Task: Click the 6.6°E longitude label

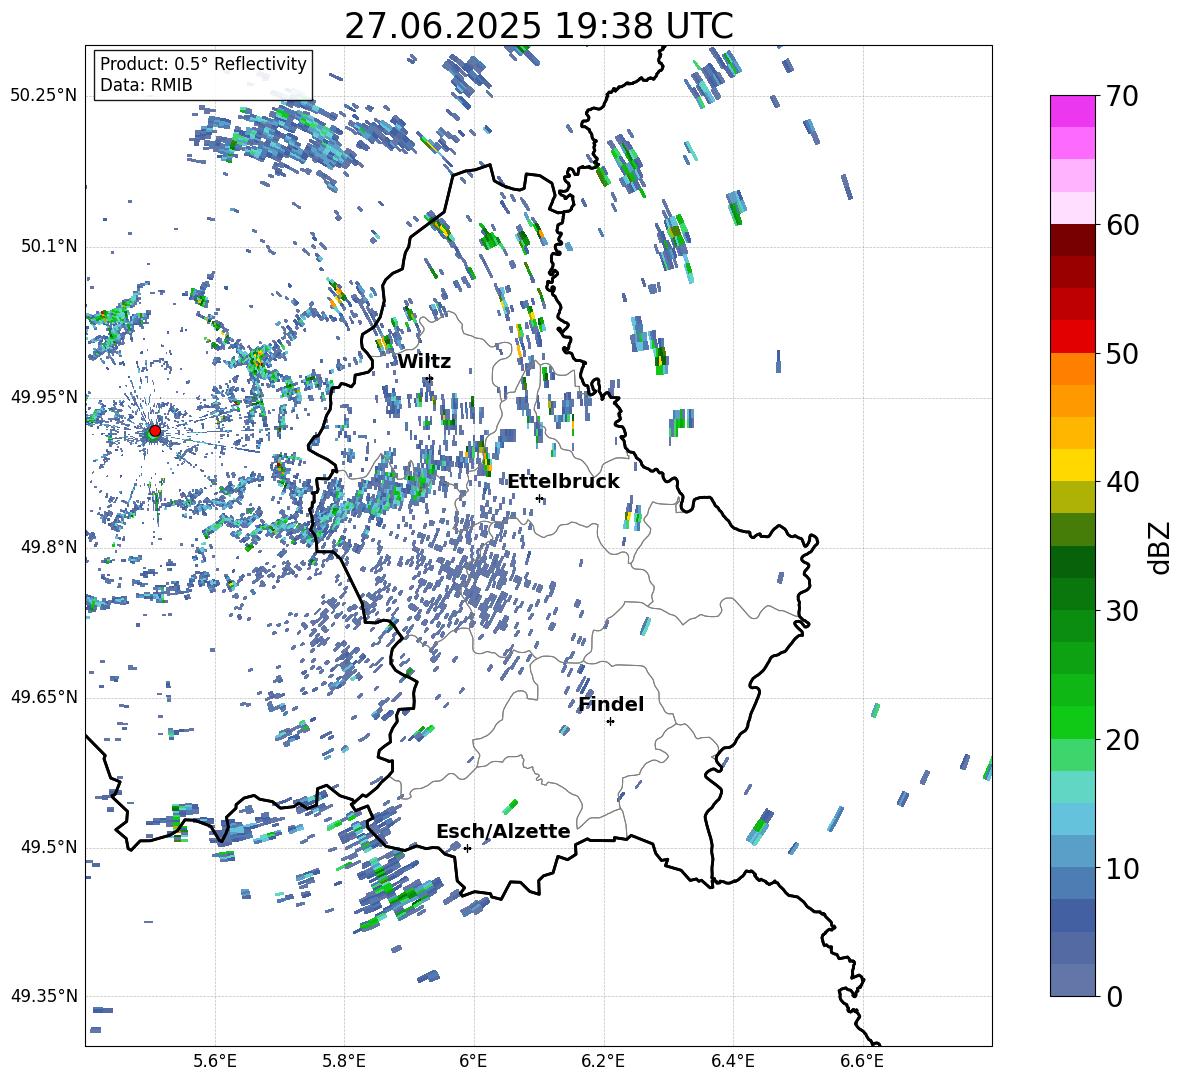Action: (x=862, y=1061)
